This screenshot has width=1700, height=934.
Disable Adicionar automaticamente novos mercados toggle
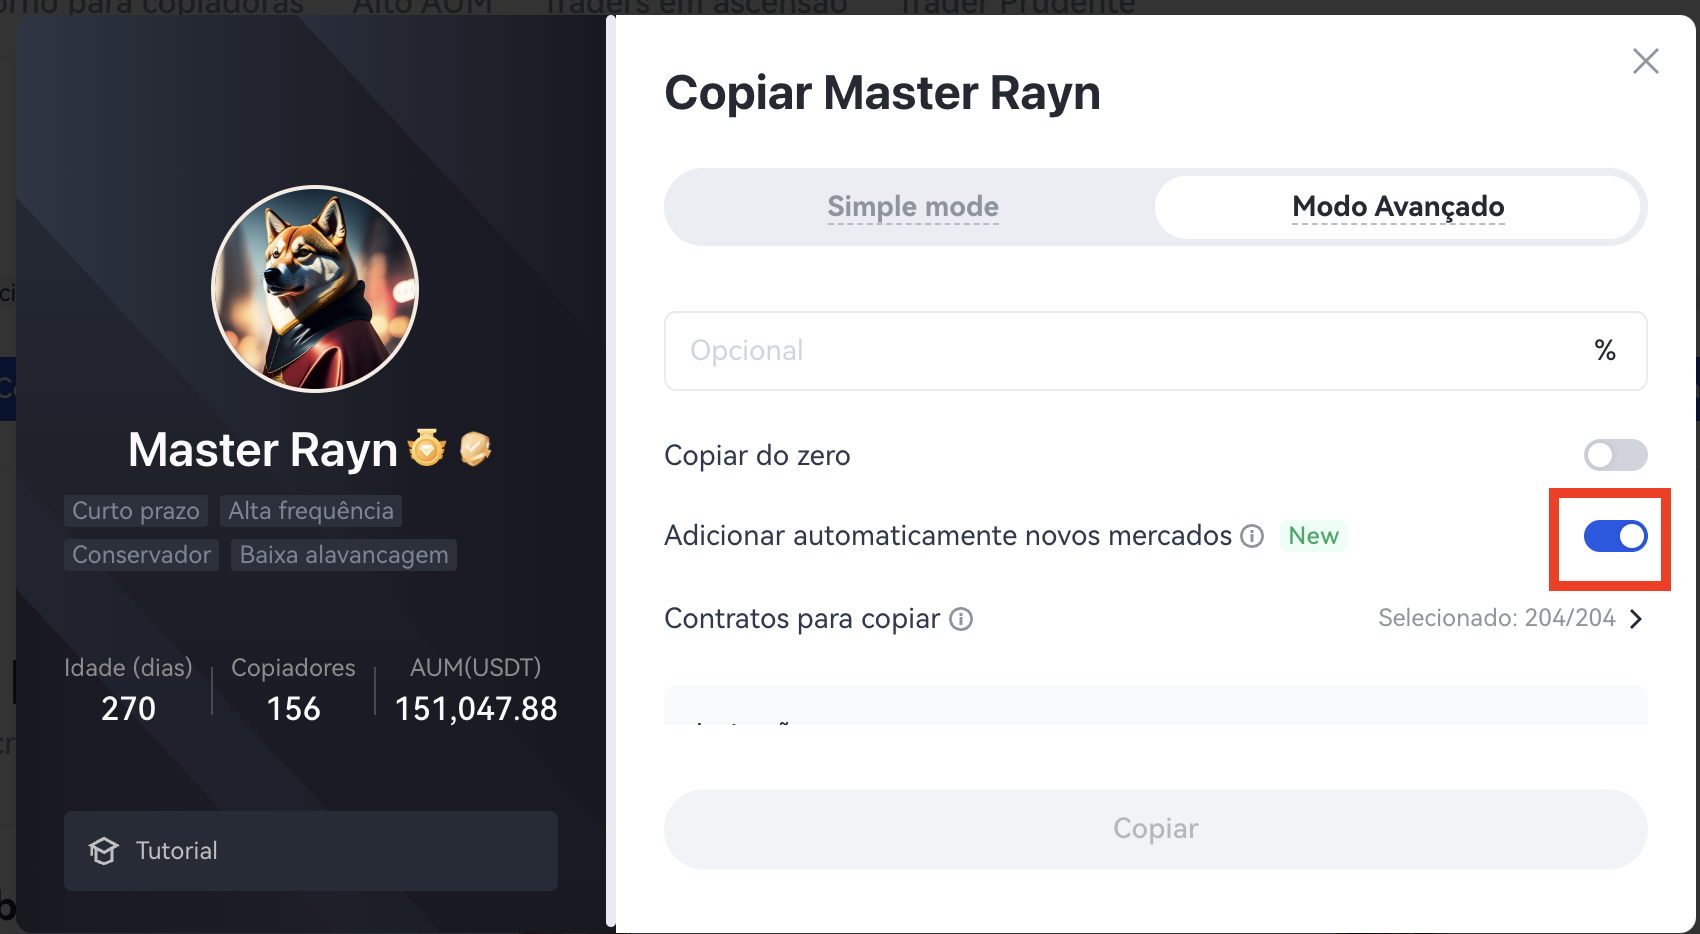pyautogui.click(x=1615, y=536)
